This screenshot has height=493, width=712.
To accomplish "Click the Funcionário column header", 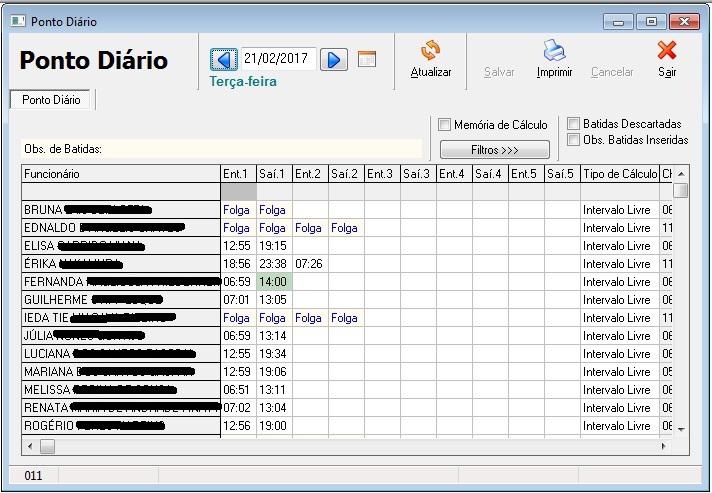I will click(x=120, y=174).
